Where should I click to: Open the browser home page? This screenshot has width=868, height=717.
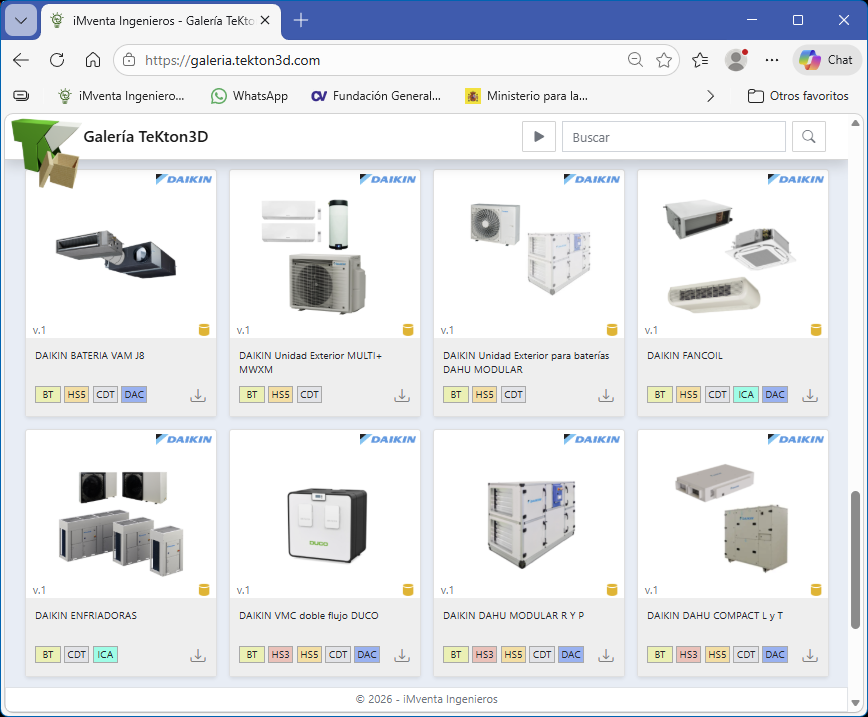[x=93, y=60]
